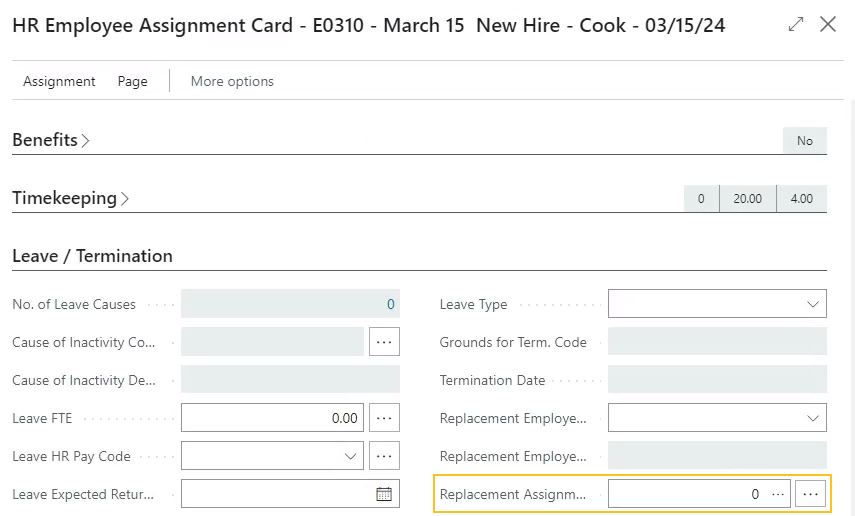Viewport: 855px width, 516px height.
Task: Click the Benefits summary value No
Action: (x=805, y=141)
